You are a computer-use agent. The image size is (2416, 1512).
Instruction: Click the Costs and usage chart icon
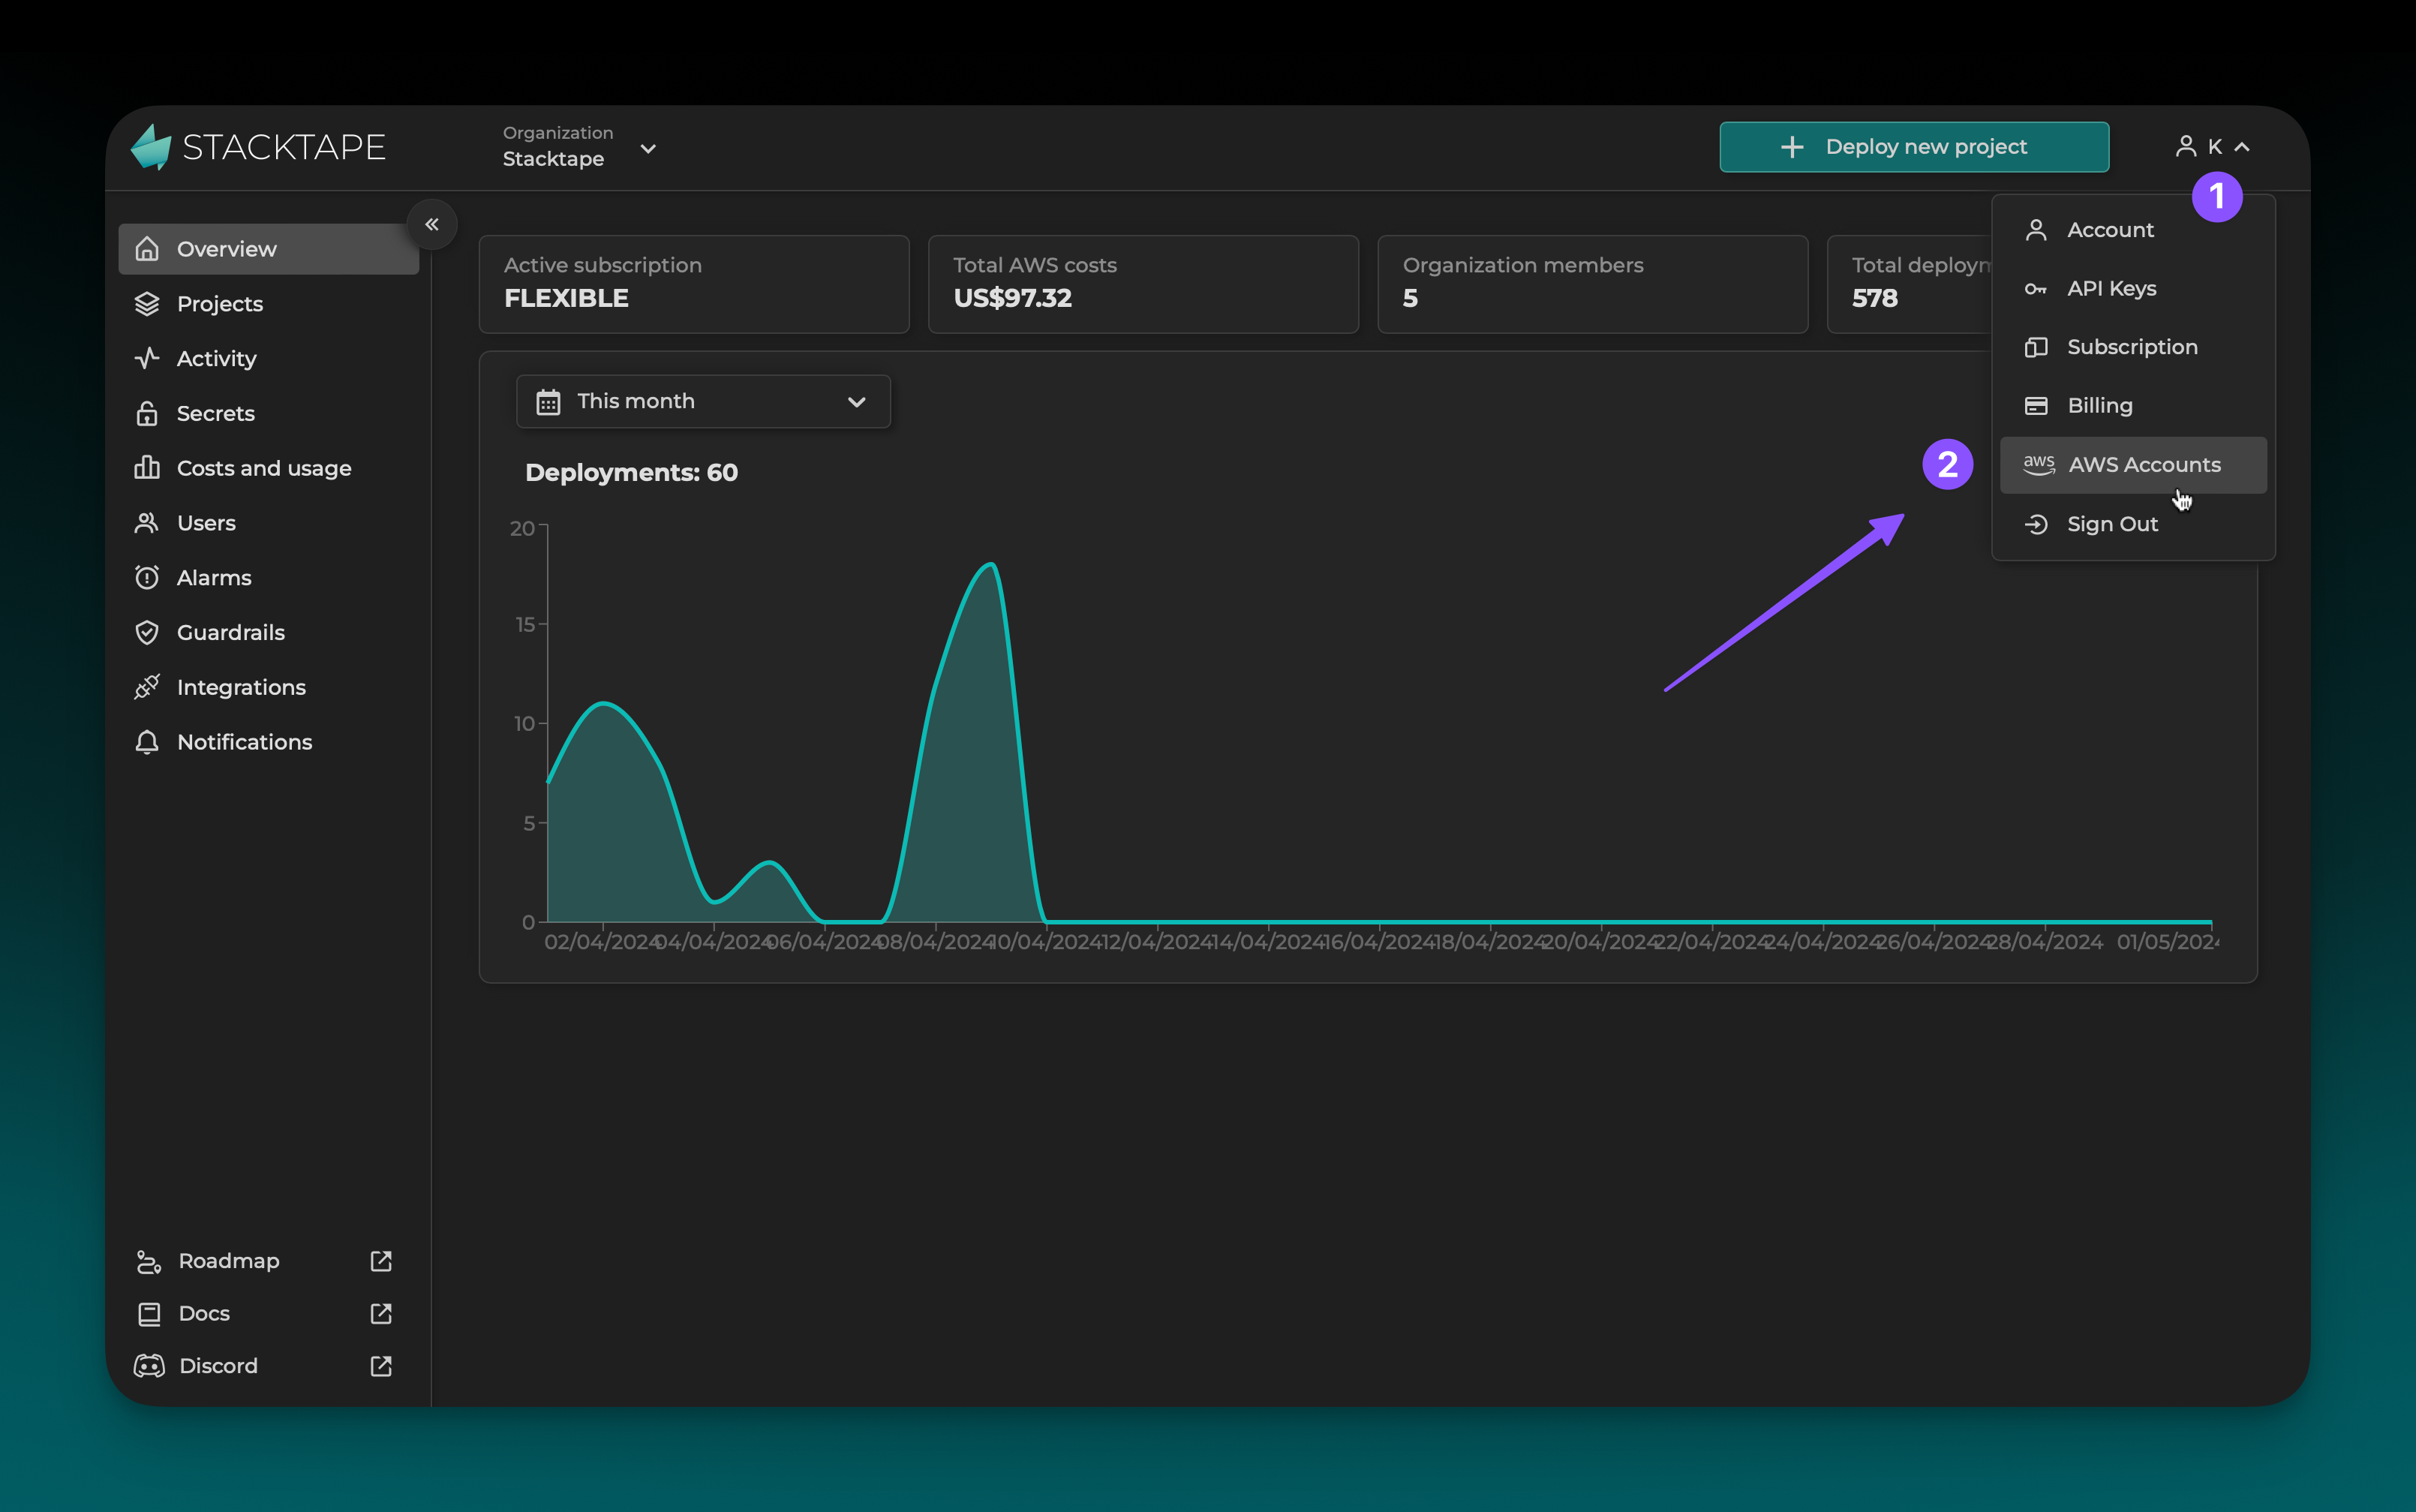[x=147, y=468]
